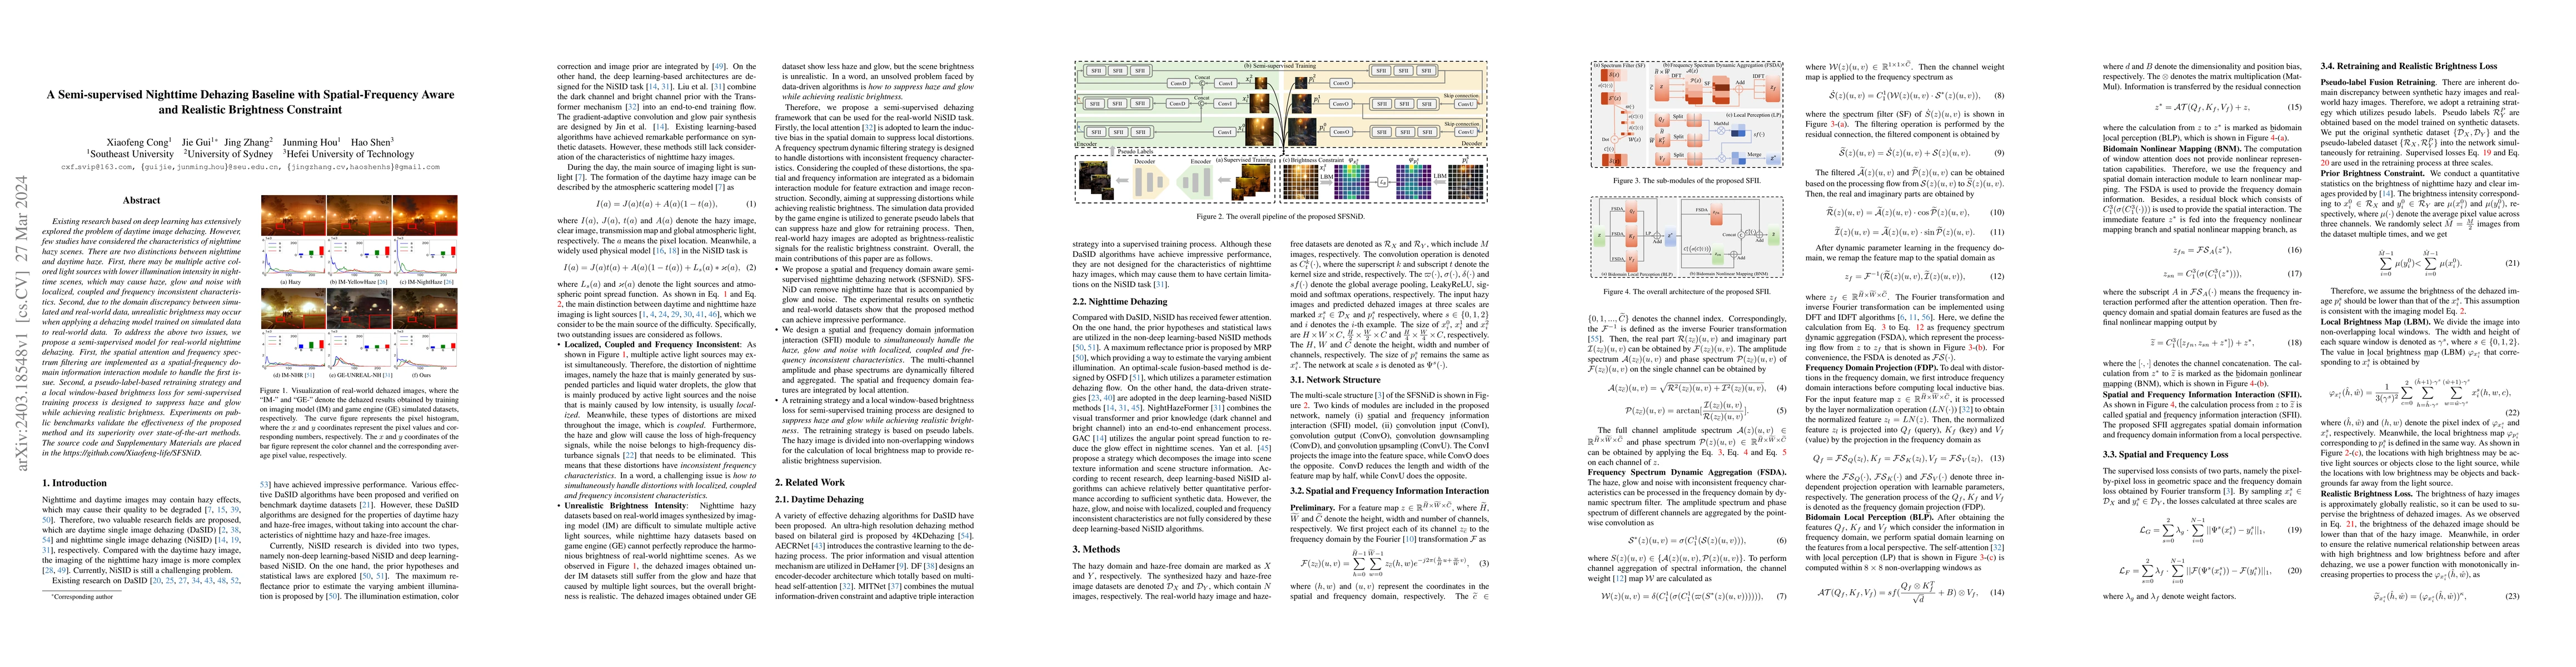Click the Figure 3 sub-modules caption

[1686, 181]
